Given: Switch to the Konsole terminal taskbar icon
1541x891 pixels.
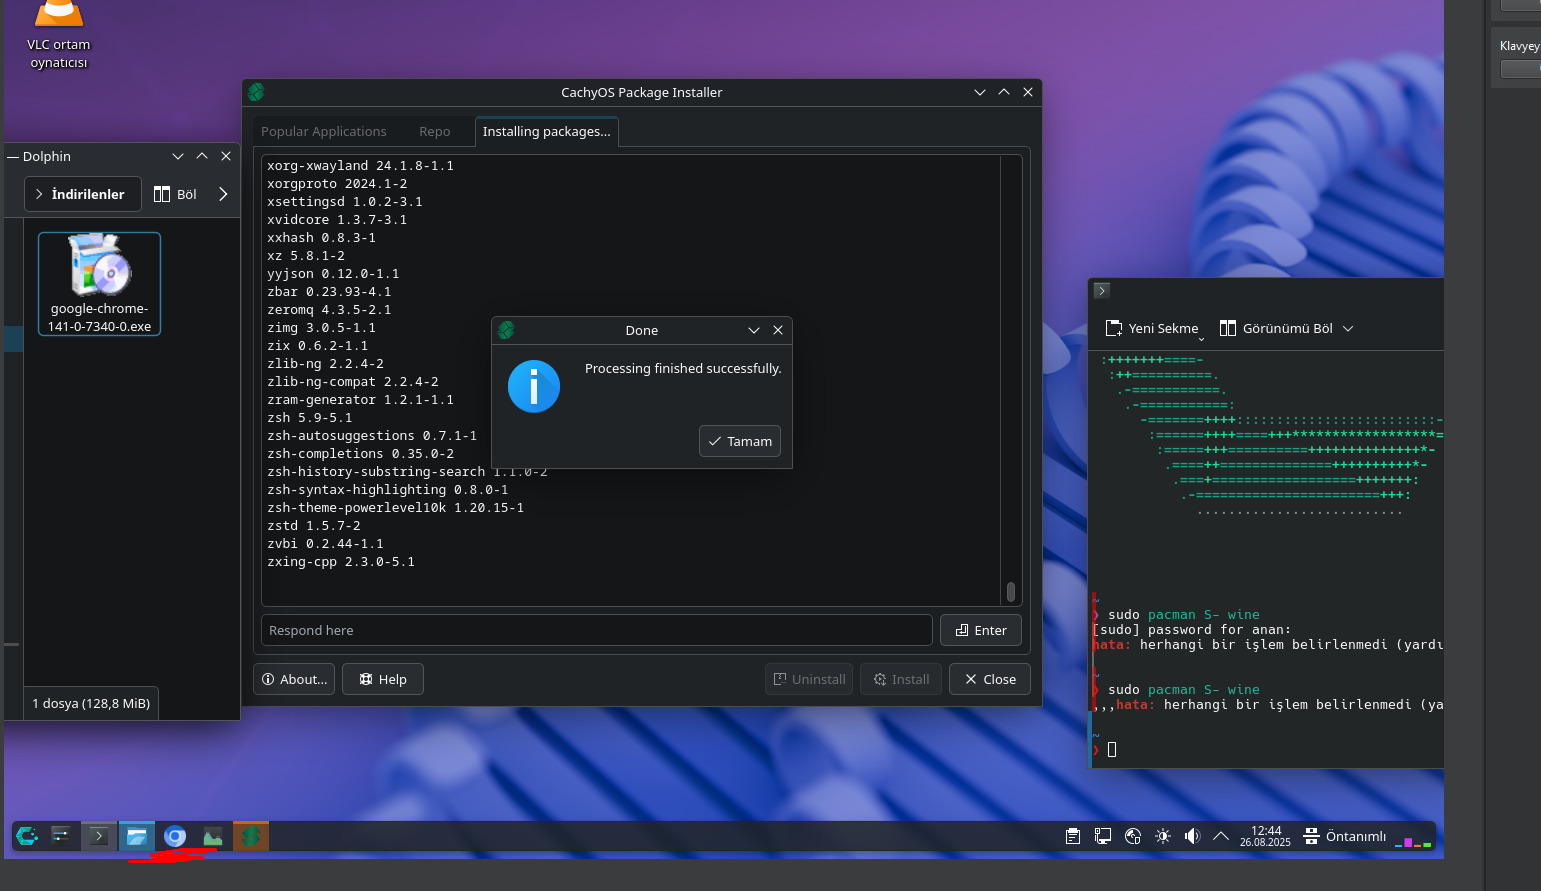Looking at the screenshot, I should tap(99, 836).
